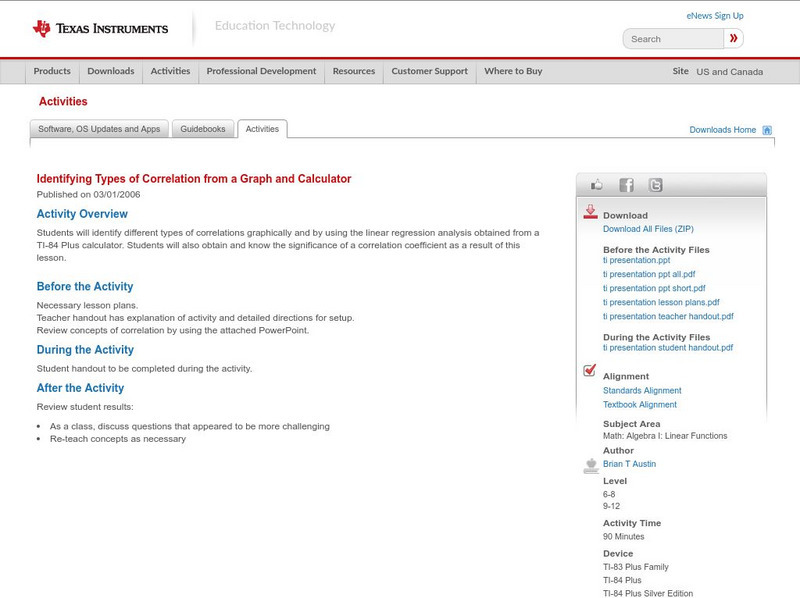Share the activity on Facebook

[x=626, y=185]
